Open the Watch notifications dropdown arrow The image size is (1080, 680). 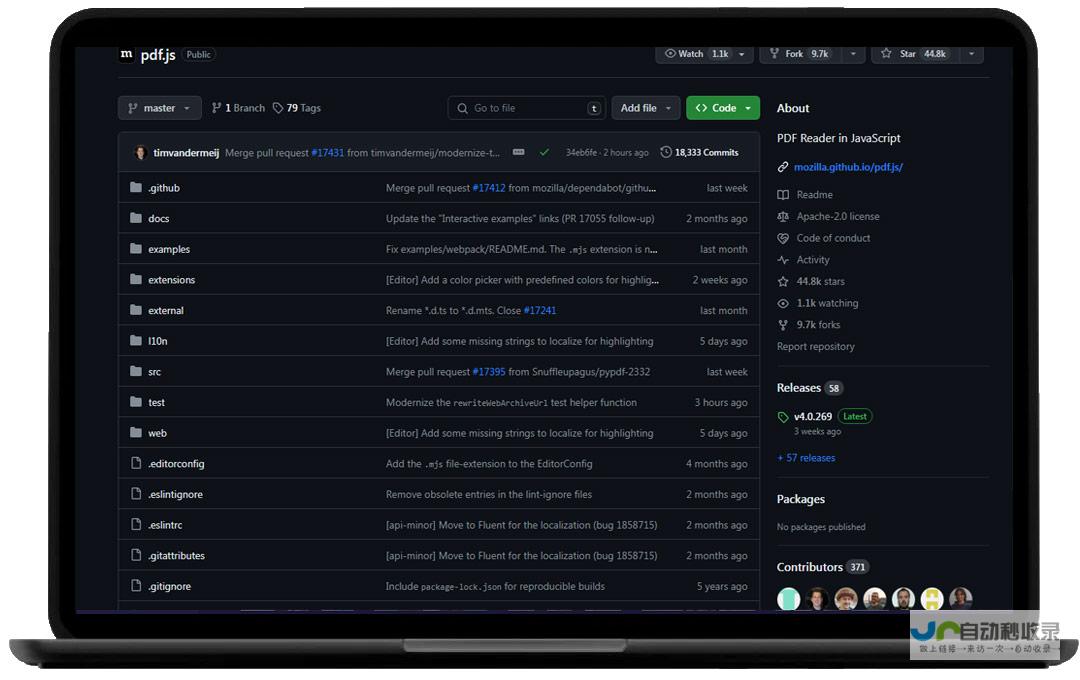[742, 54]
